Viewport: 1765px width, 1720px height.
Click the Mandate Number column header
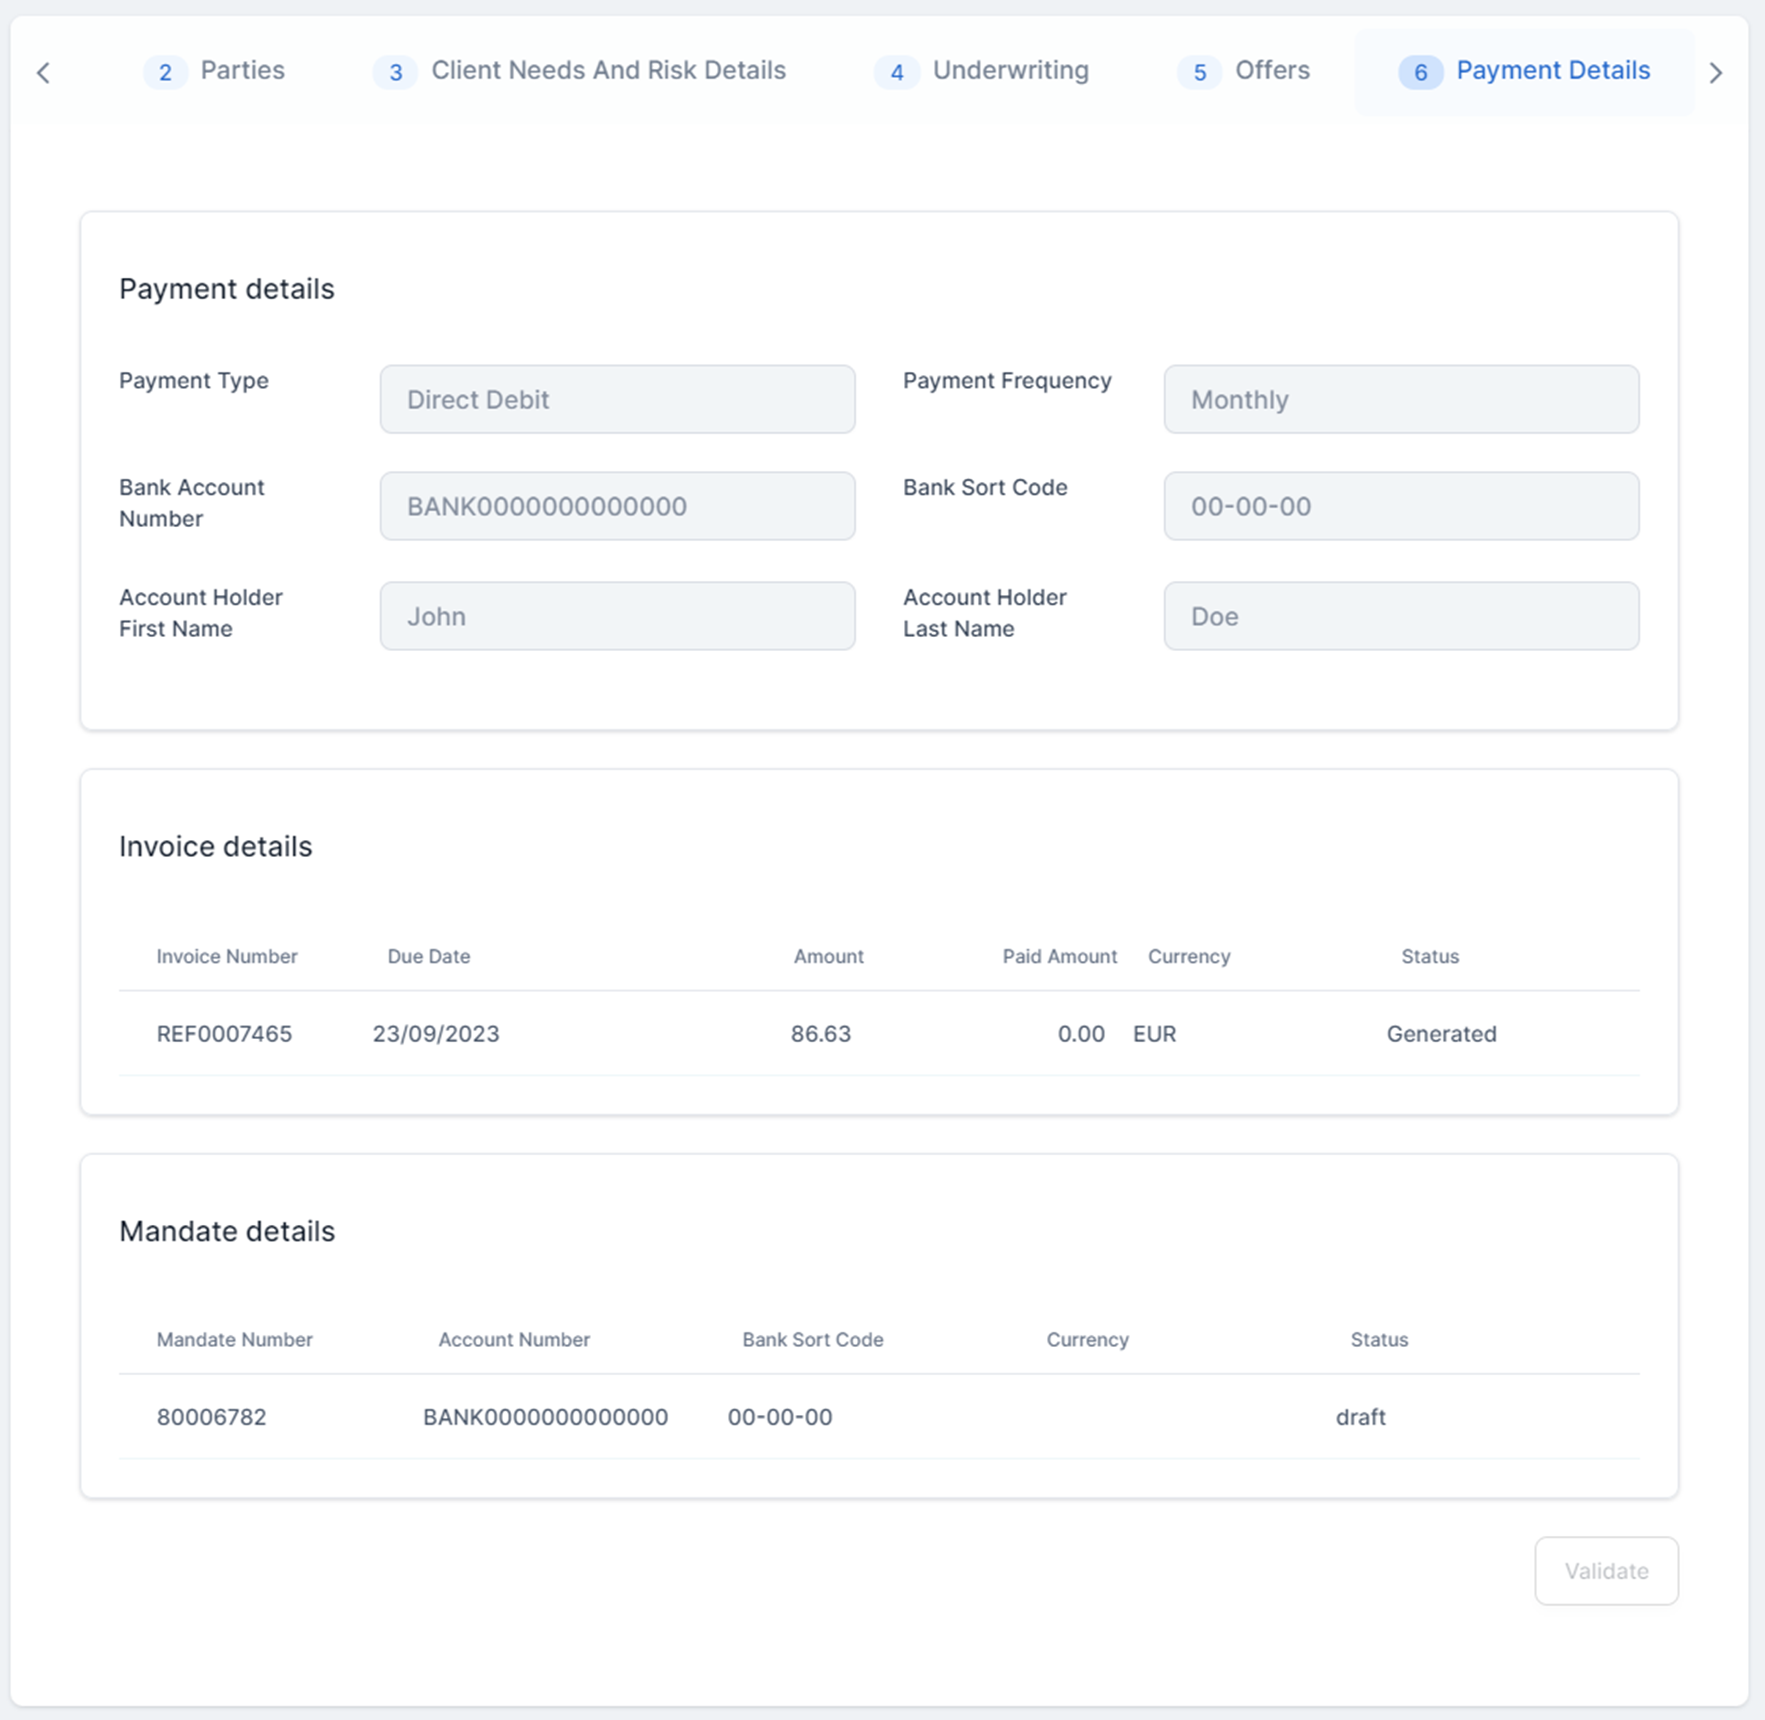coord(234,1340)
